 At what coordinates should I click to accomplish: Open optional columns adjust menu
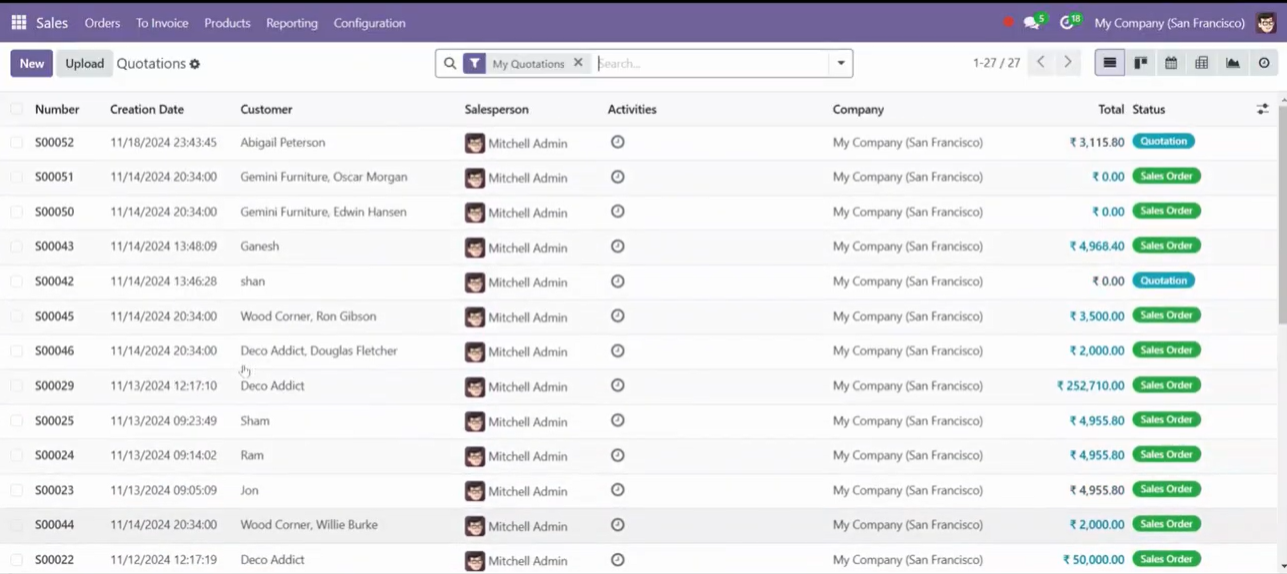pos(1263,109)
